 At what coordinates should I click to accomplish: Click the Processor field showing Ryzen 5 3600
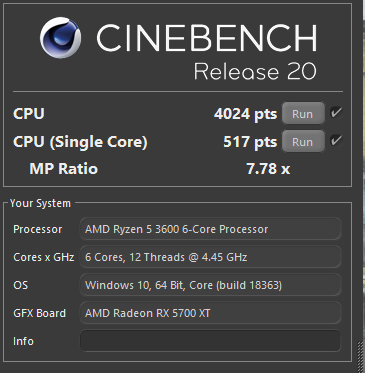tap(210, 229)
